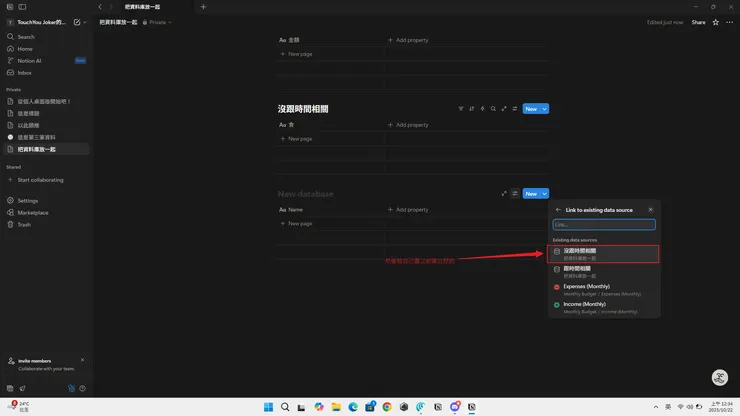The image size is (740, 416).
Task: Focus the Link search input field
Action: coord(604,224)
